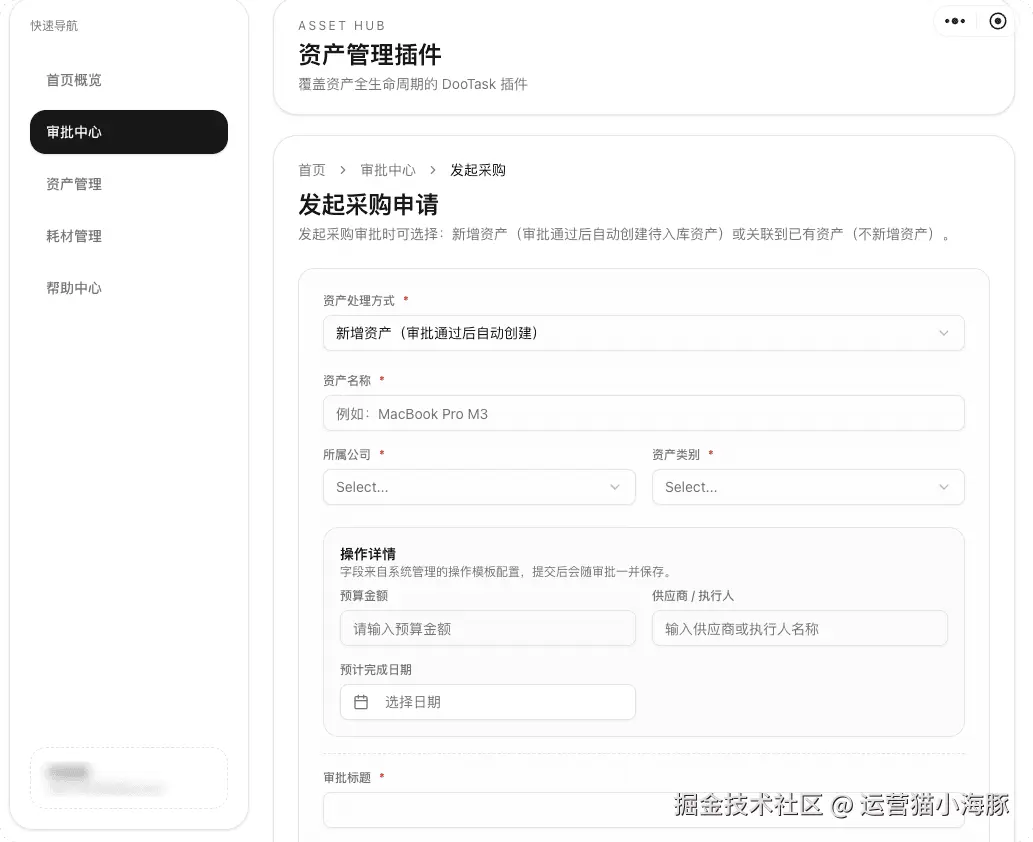Focus the 预算金额 input field

click(x=488, y=629)
